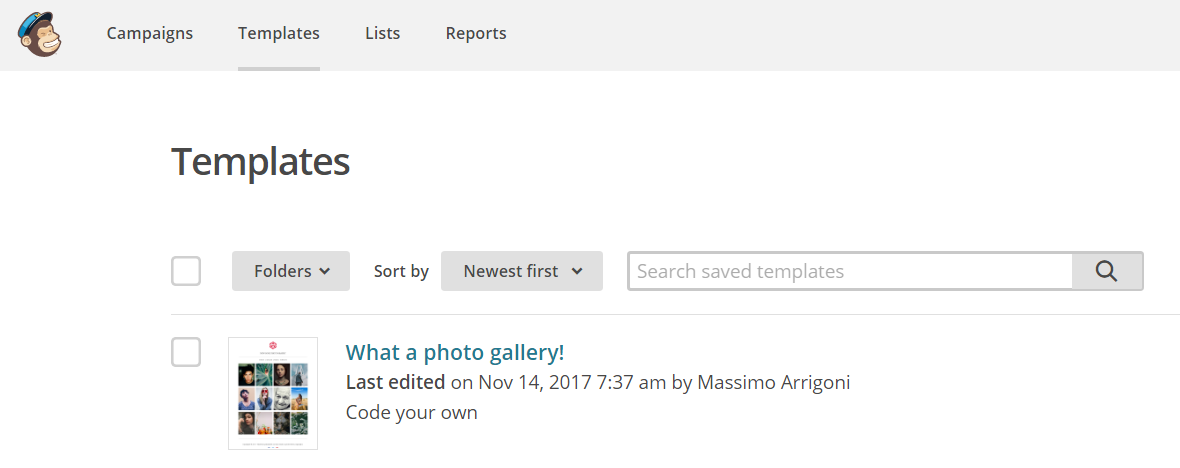The height and width of the screenshot is (468, 1180).
Task: Go to the Campaigns section
Action: (x=150, y=34)
